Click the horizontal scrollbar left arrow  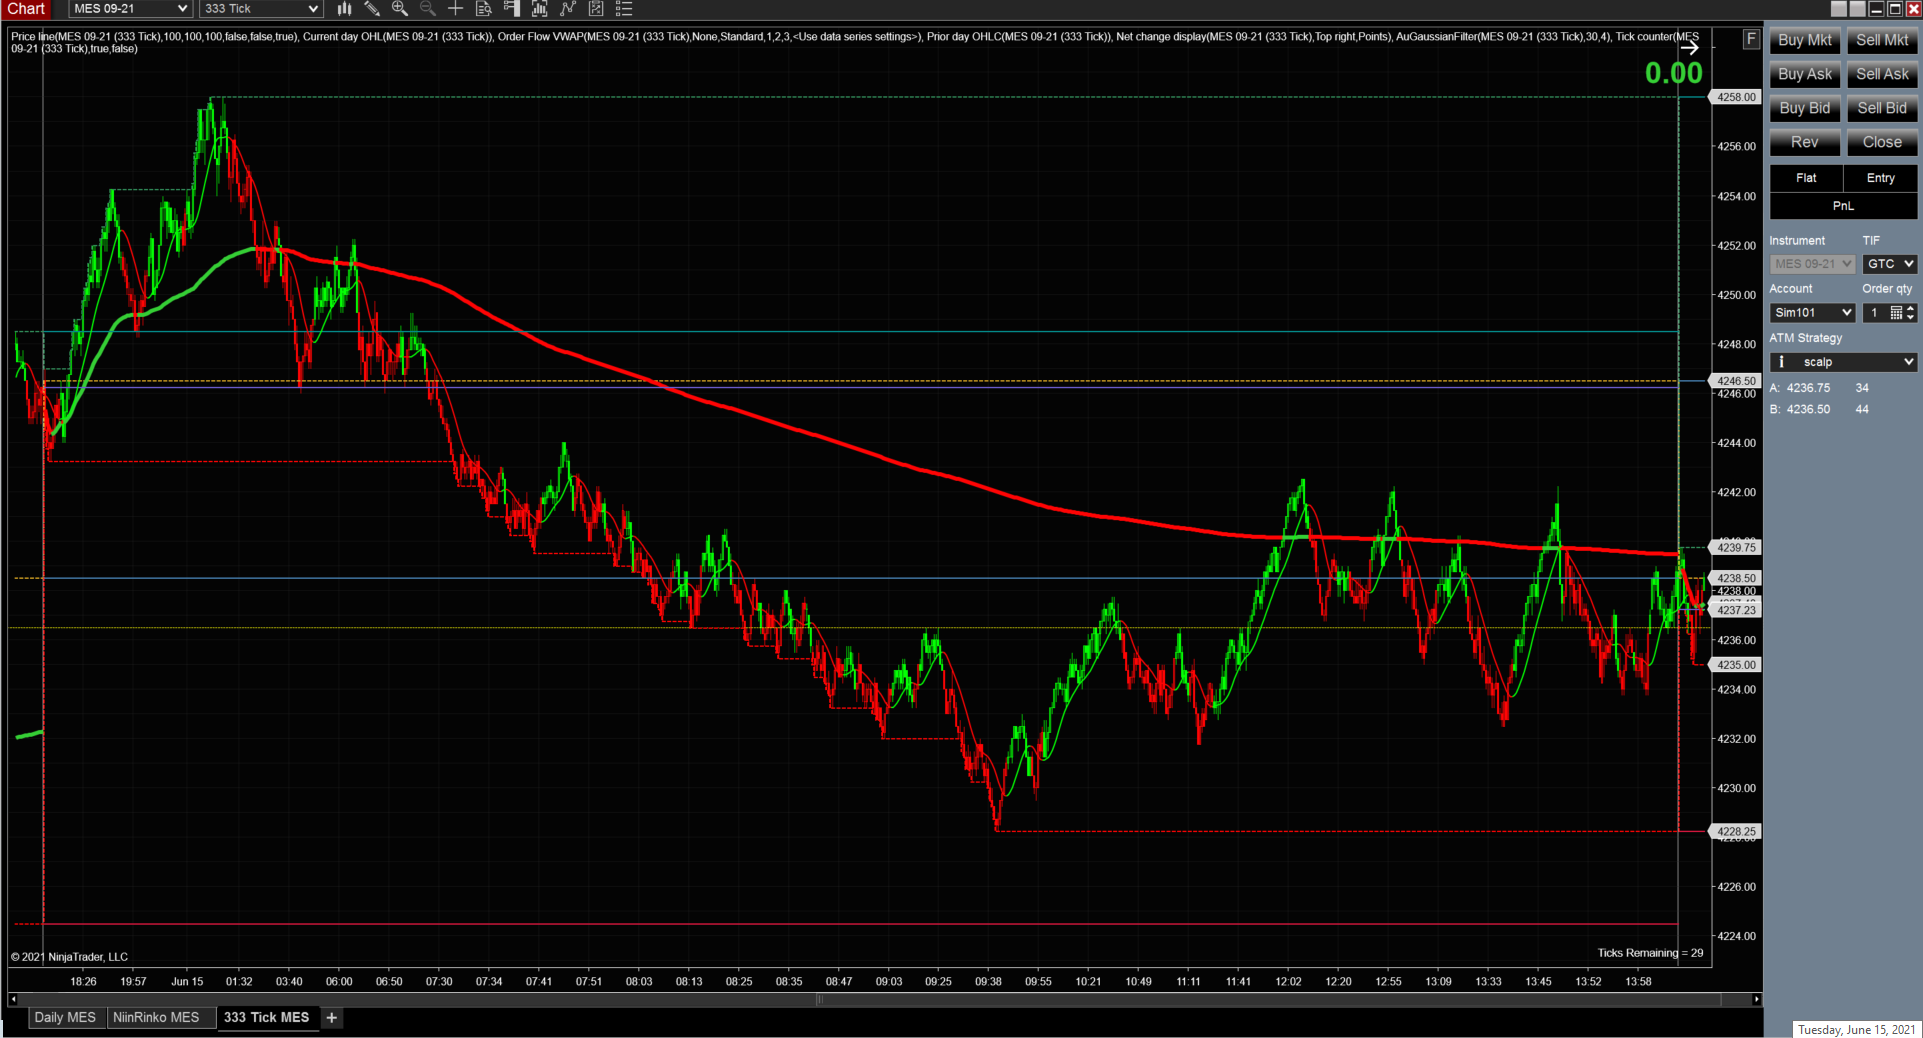click(12, 999)
